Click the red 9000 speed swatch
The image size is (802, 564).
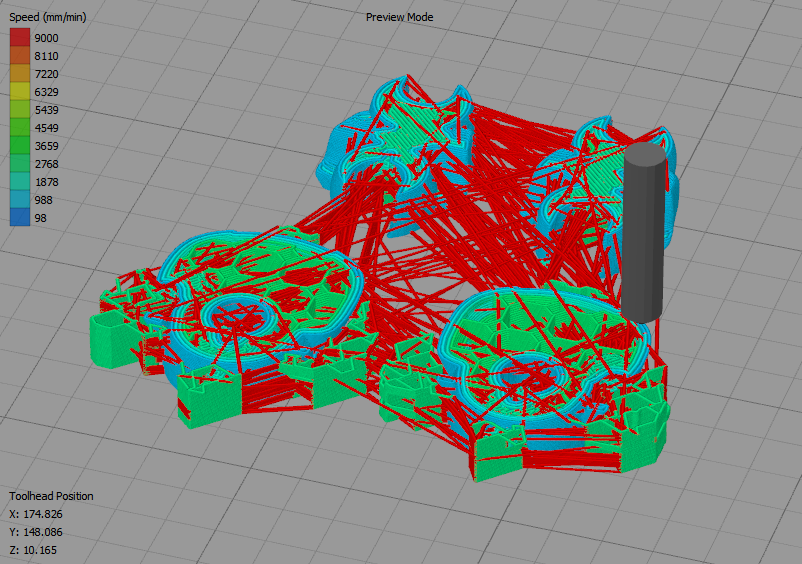pos(20,38)
